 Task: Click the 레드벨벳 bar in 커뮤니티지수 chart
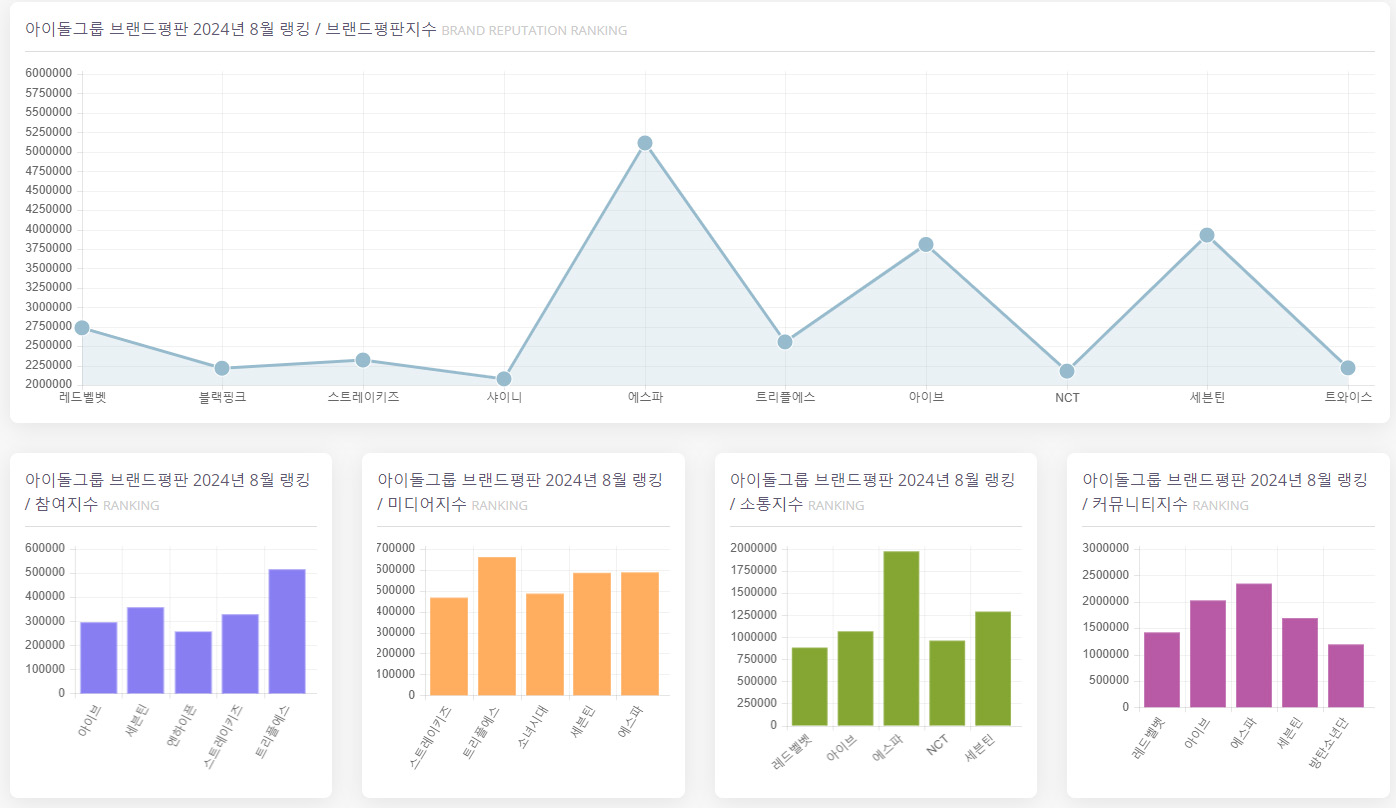(x=1162, y=670)
